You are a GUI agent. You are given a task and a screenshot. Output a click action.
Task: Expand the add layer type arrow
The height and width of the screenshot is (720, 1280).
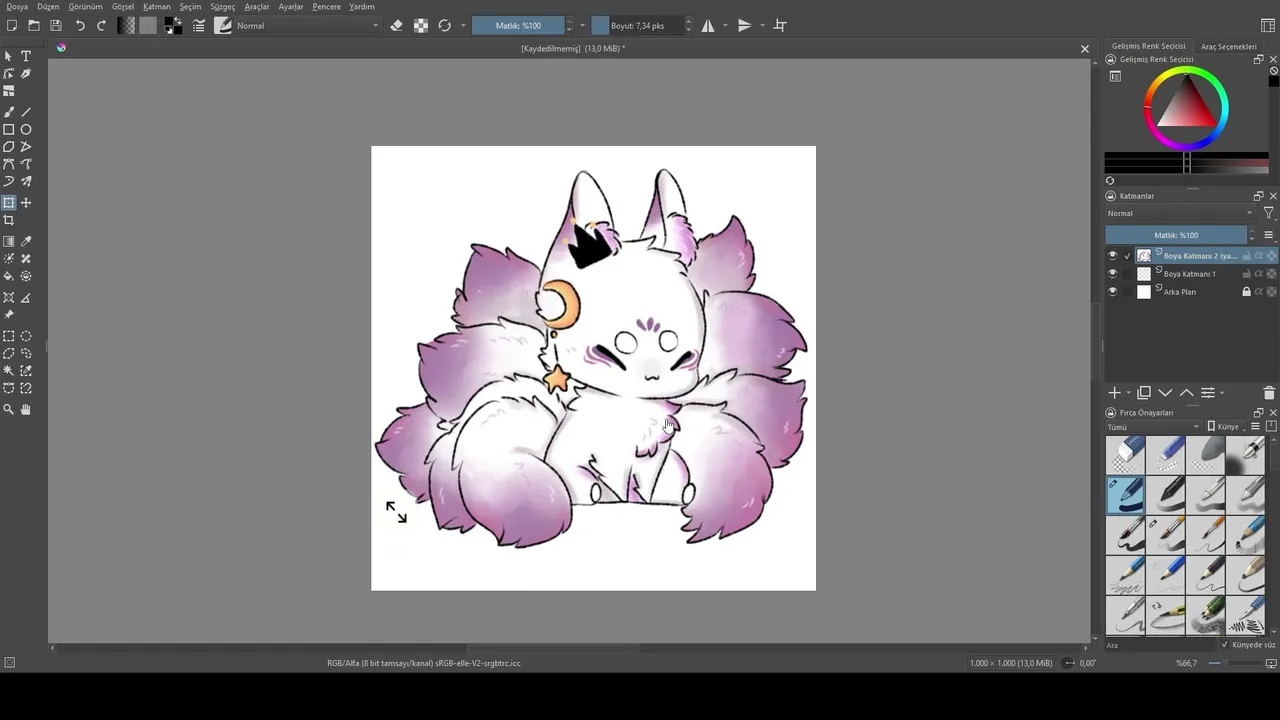click(x=1129, y=393)
